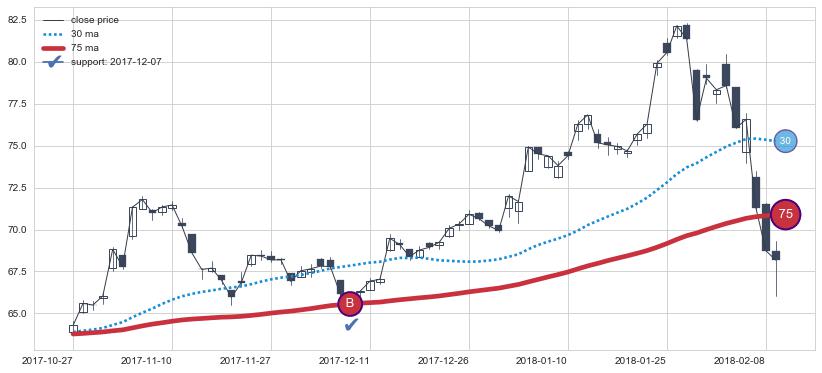The height and width of the screenshot is (373, 822).
Task: Click the 82.5 y-axis tick label
Action: pyautogui.click(x=18, y=20)
